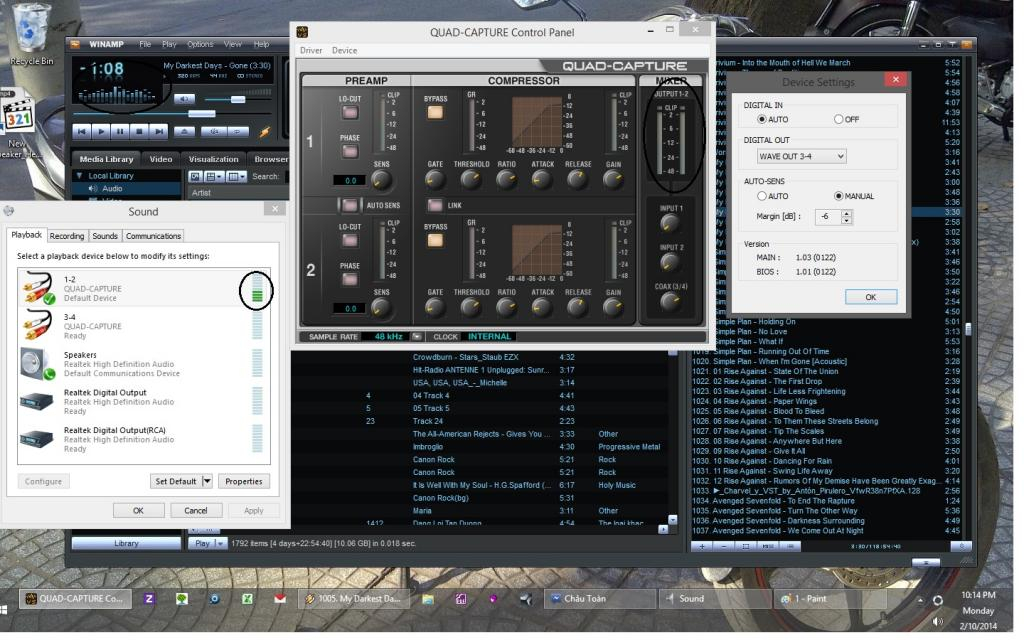Screen dimensions: 1024x640
Task: Switch to Sounds tab in Sound
Action: [x=104, y=236]
